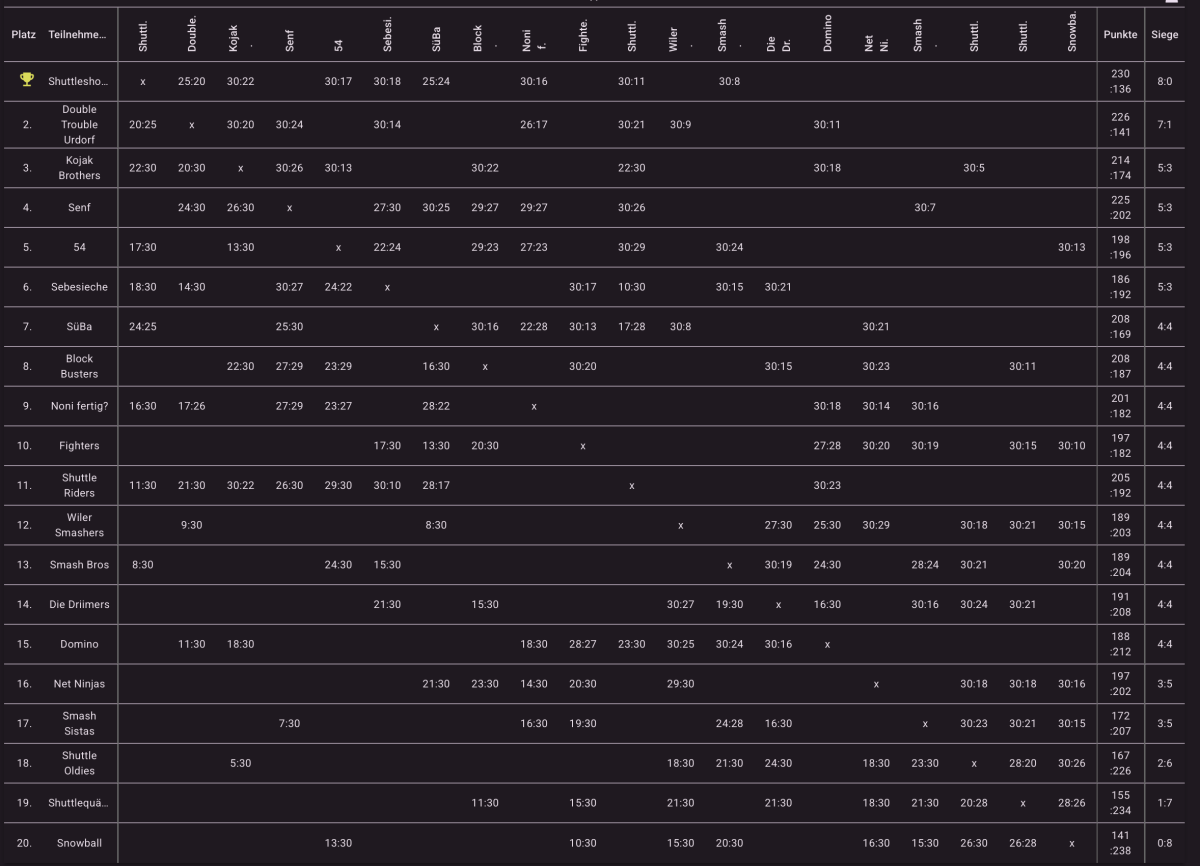This screenshot has height=866, width=1200.
Task: Sort by the Siege column header
Action: pos(1164,35)
